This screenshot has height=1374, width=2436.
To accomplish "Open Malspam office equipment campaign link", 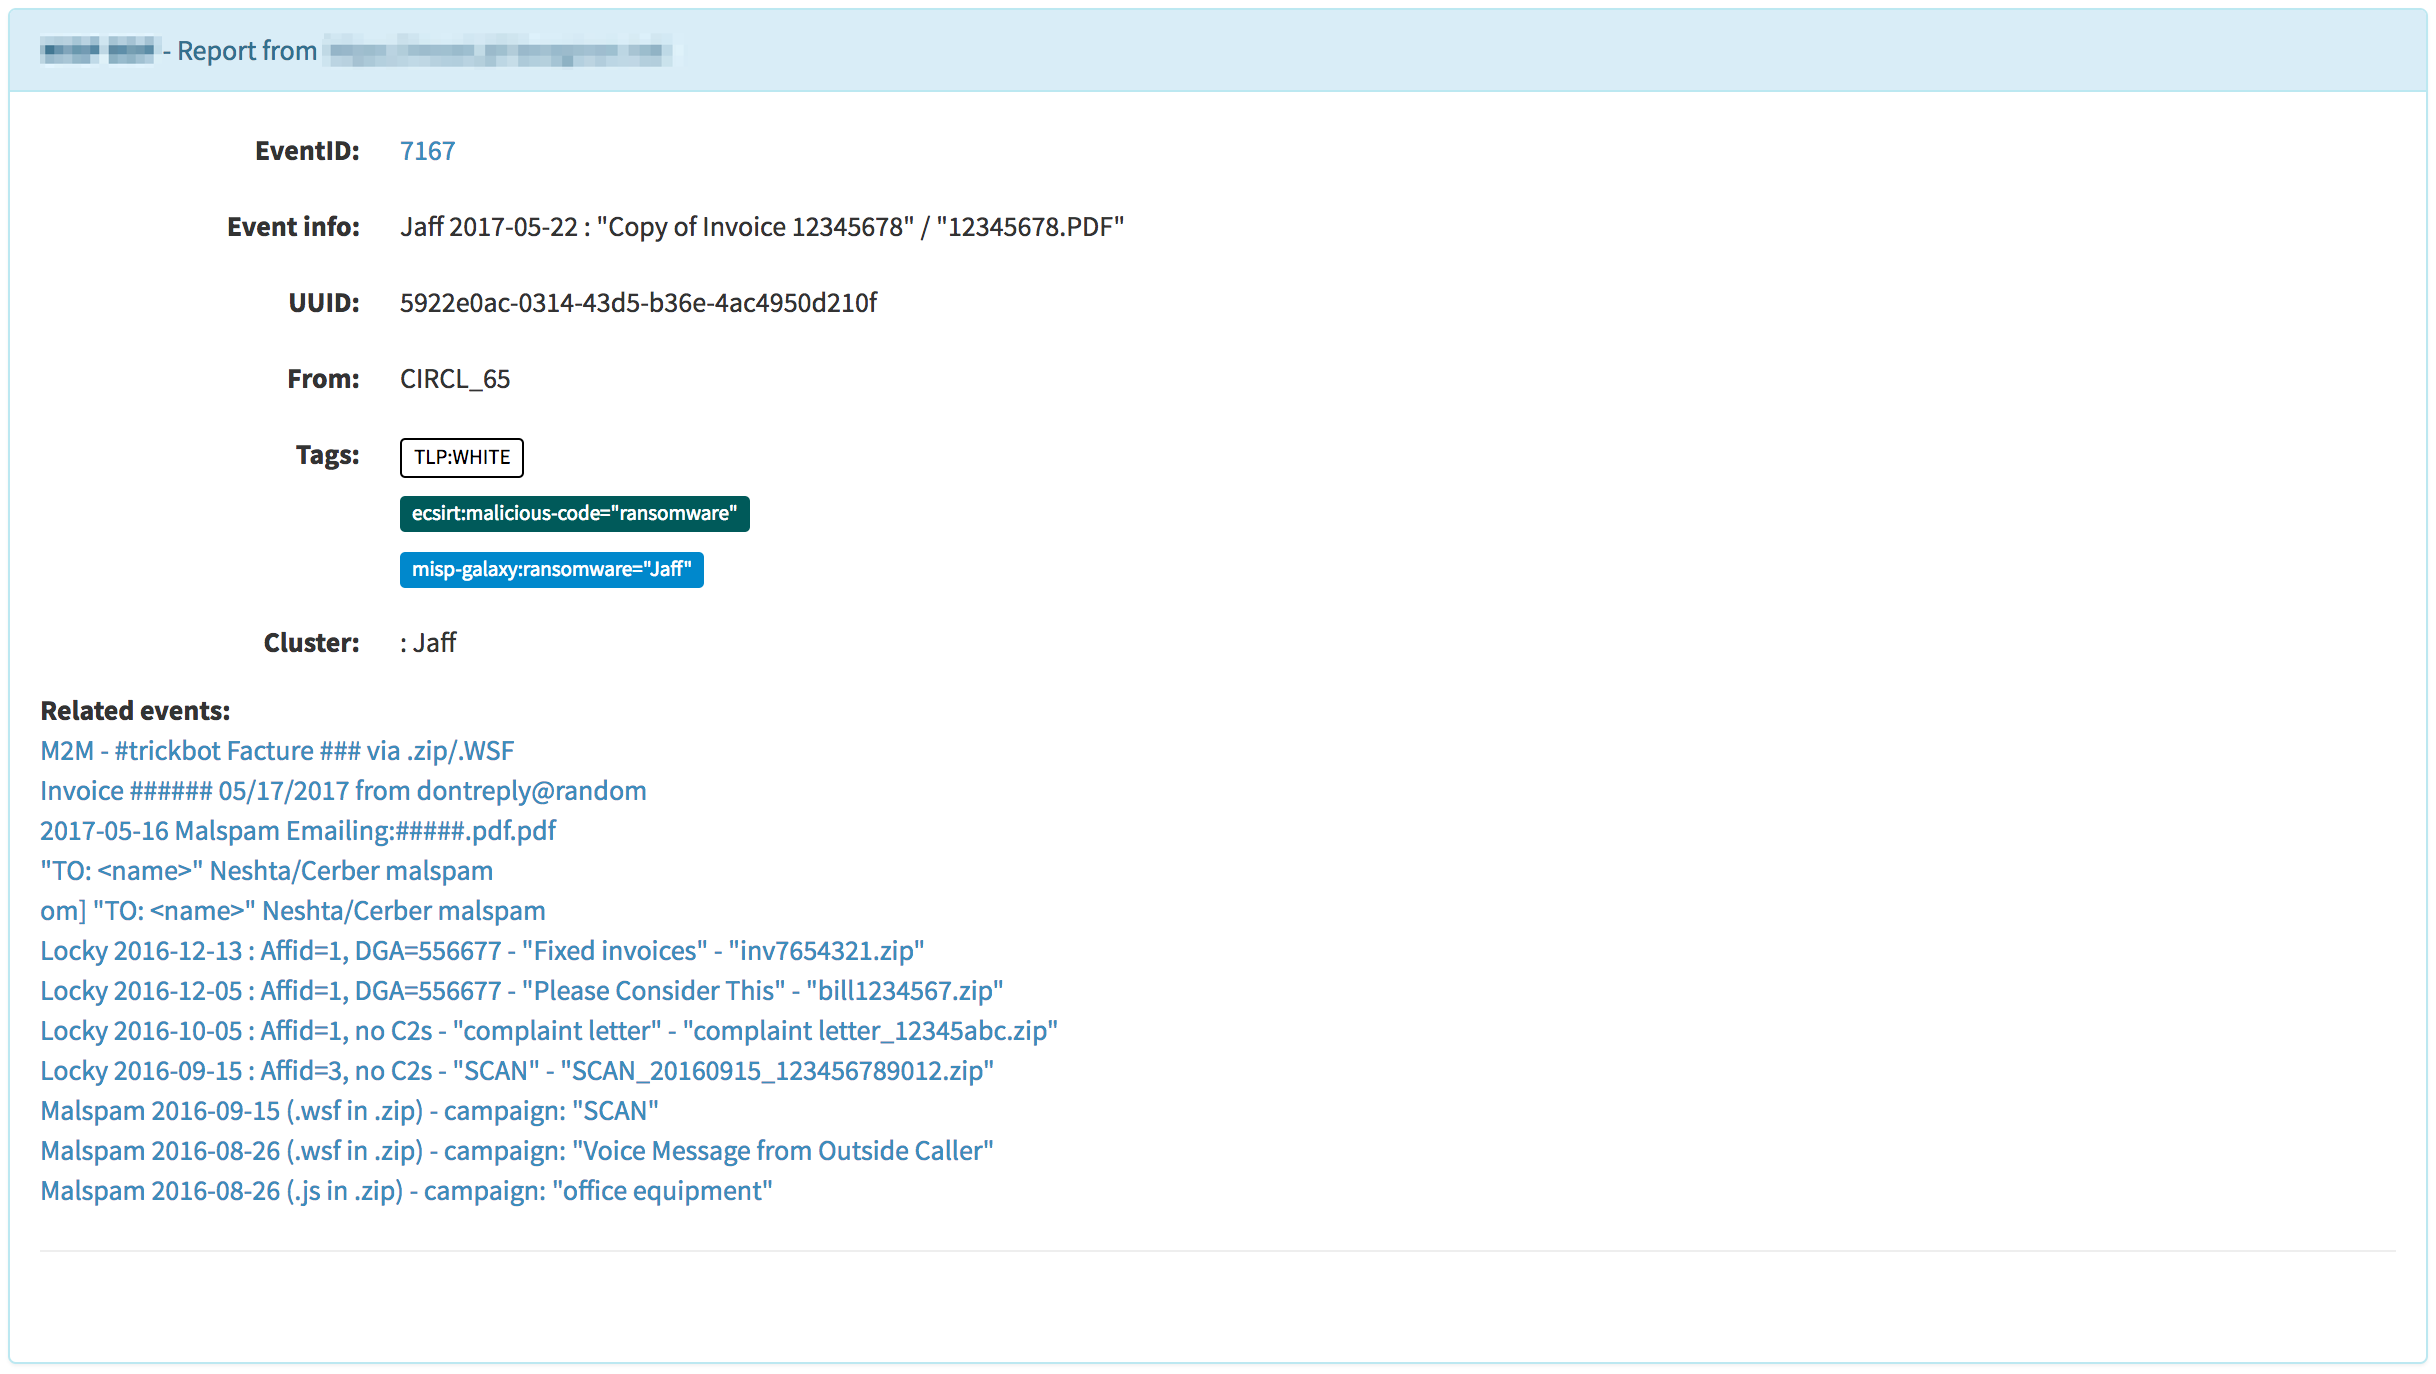I will pyautogui.click(x=406, y=1191).
